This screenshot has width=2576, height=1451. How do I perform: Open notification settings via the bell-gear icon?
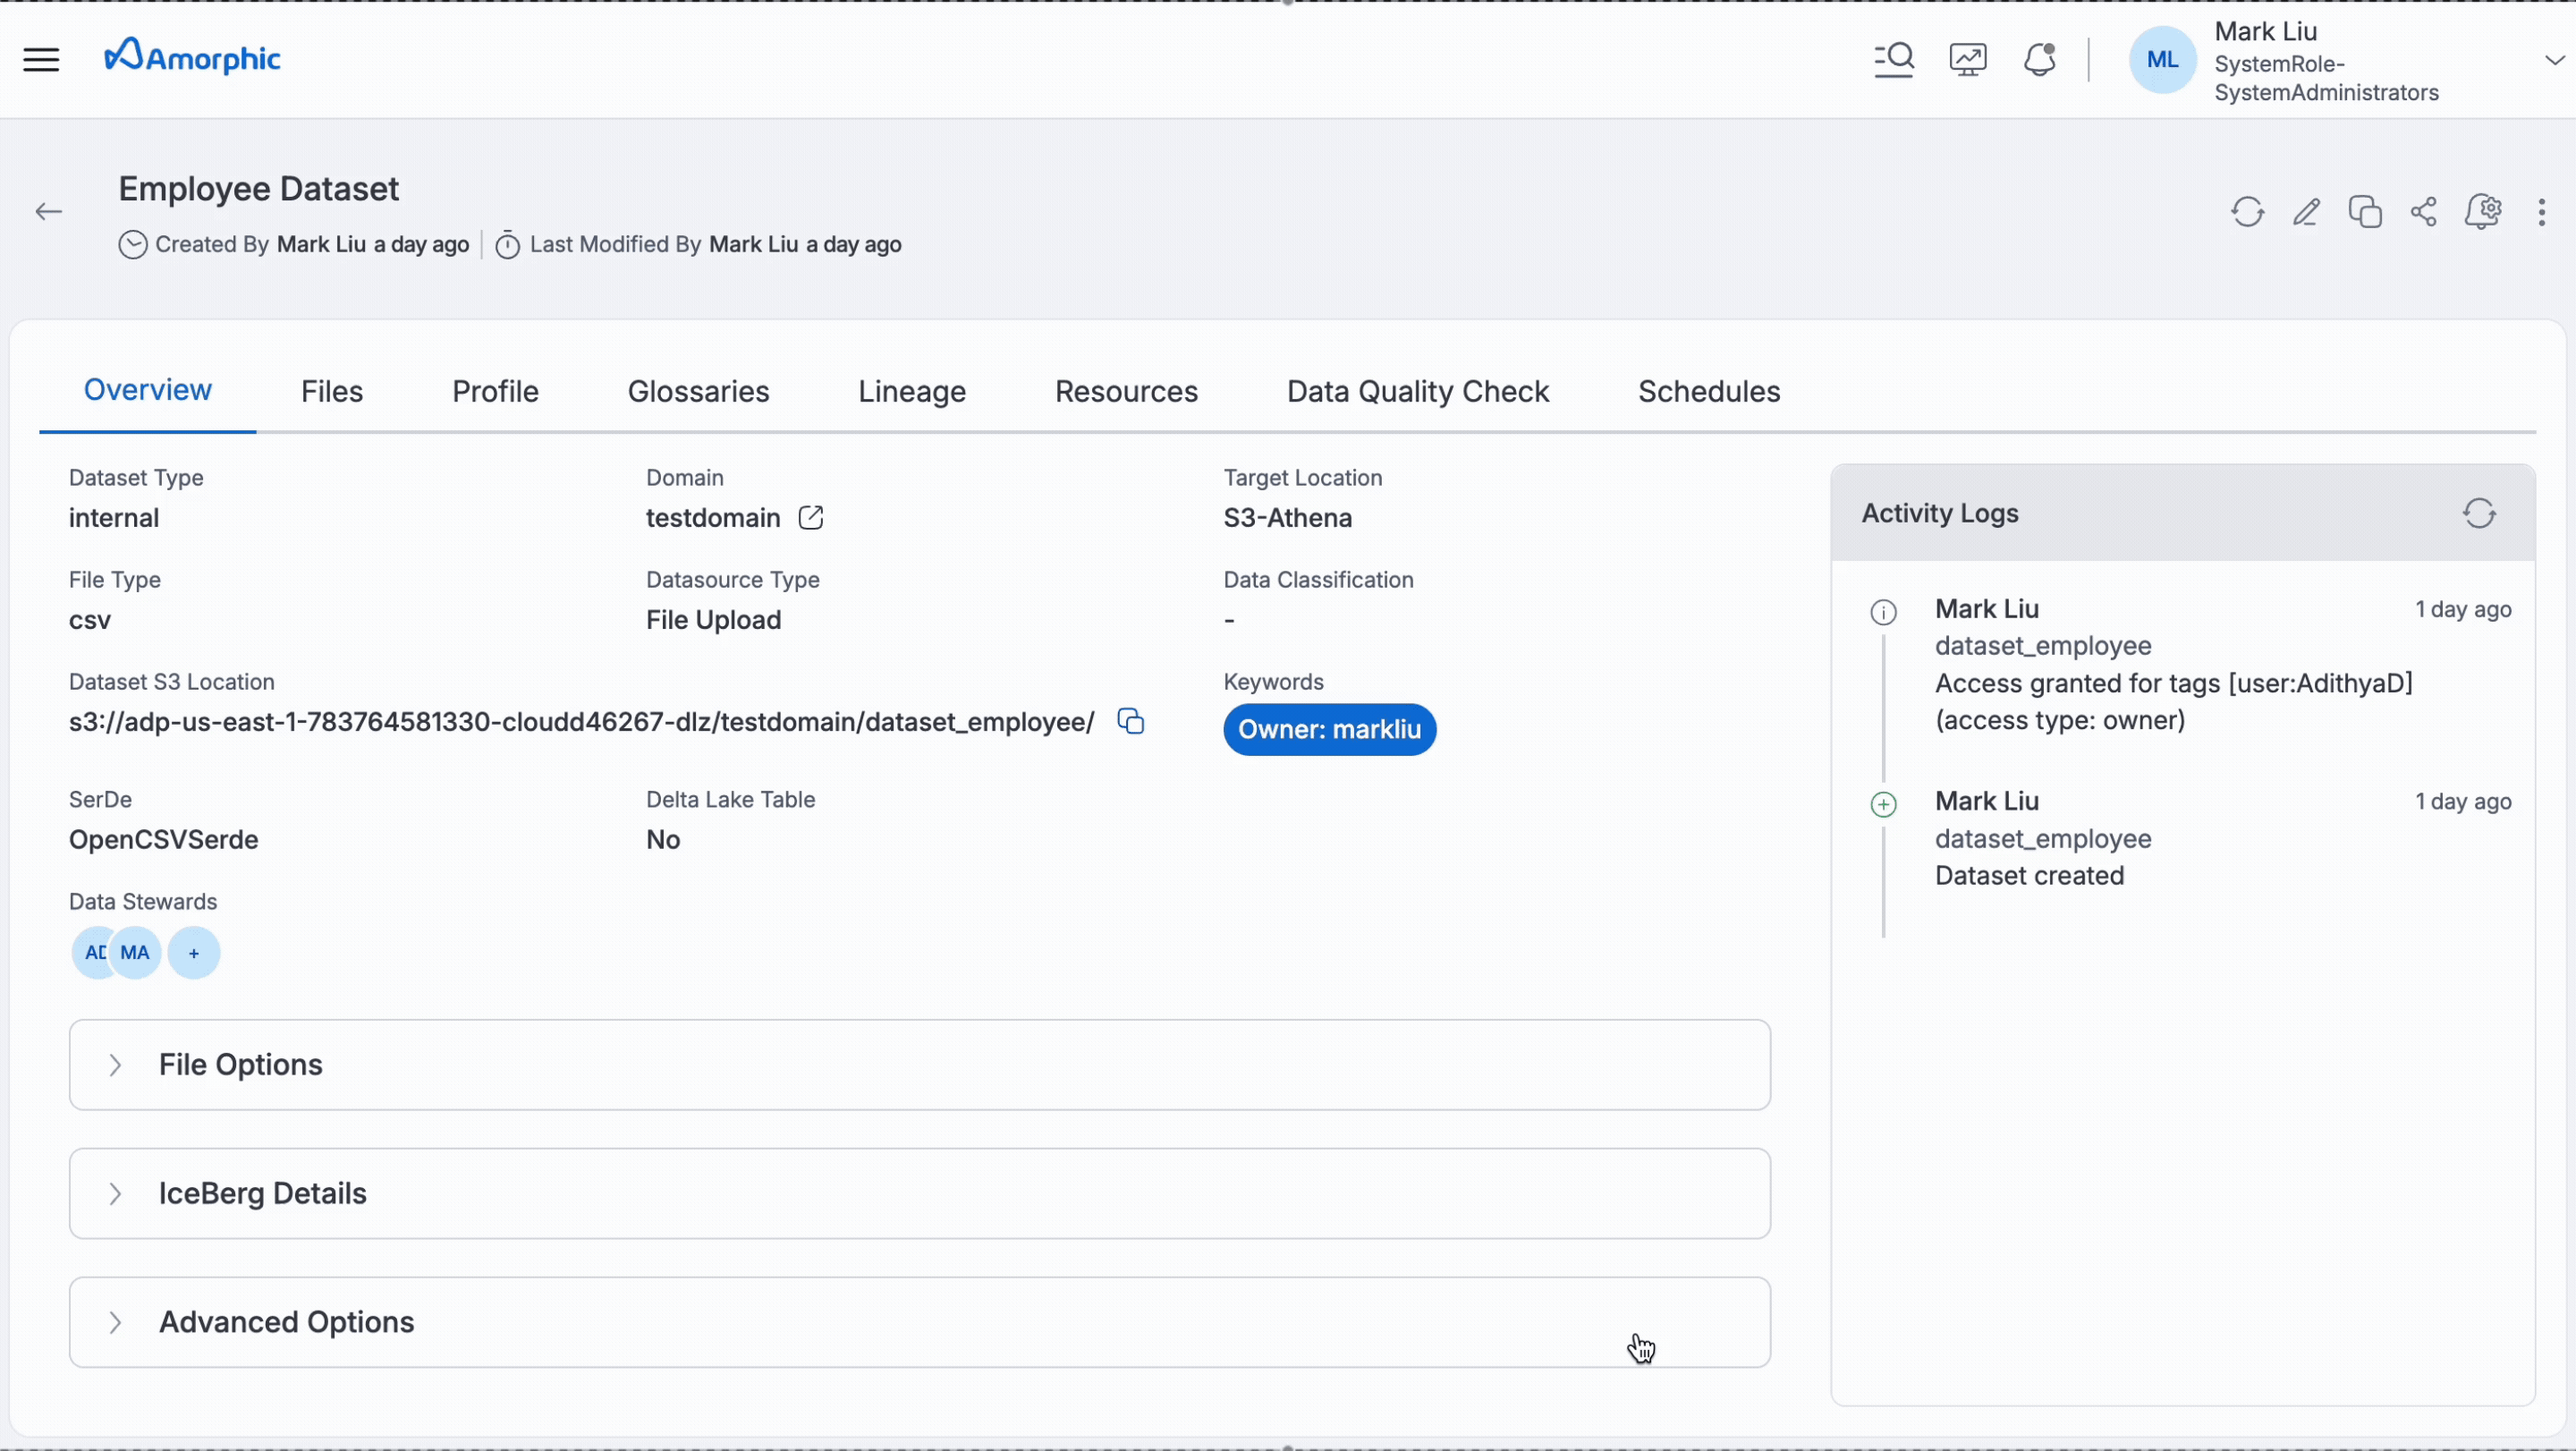pyautogui.click(x=2484, y=212)
